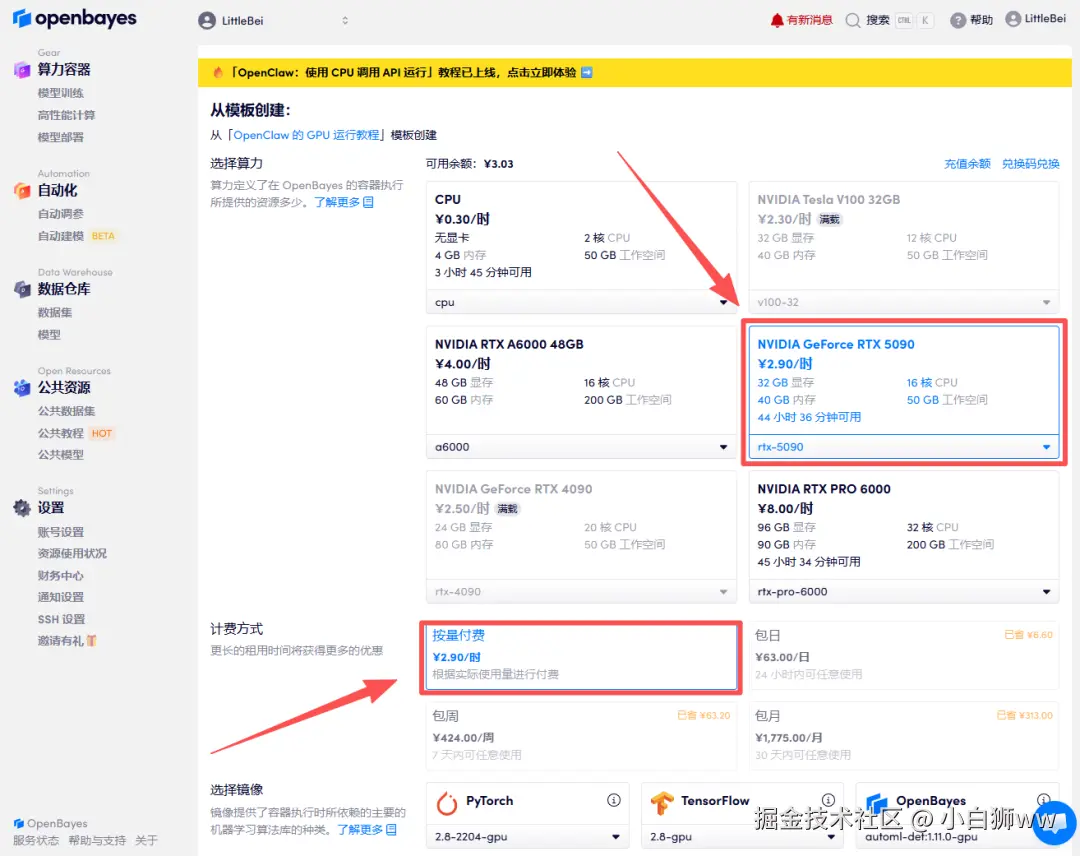Click 关于 in the footer
The height and width of the screenshot is (856, 1080).
146,840
